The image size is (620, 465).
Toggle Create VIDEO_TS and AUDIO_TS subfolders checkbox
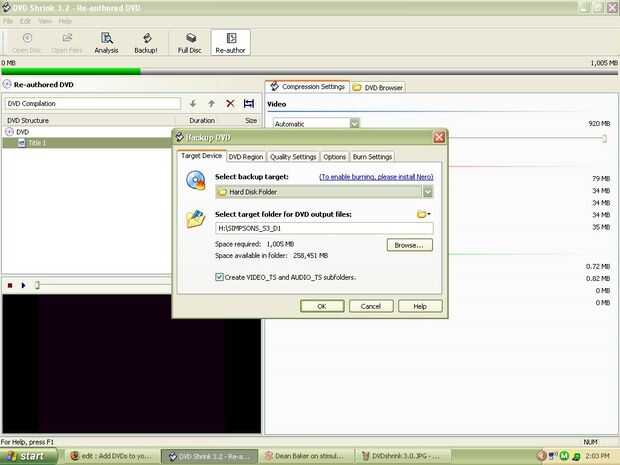pos(219,277)
